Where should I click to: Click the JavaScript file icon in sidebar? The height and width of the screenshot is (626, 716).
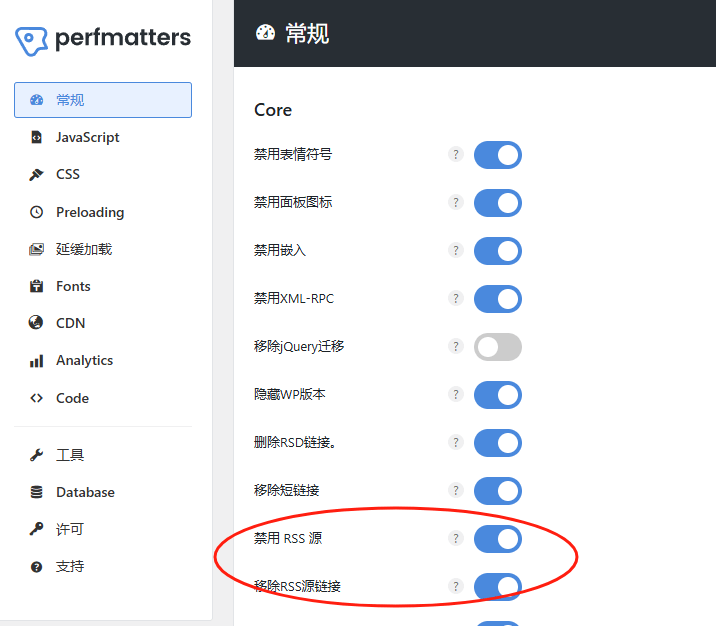click(x=37, y=137)
